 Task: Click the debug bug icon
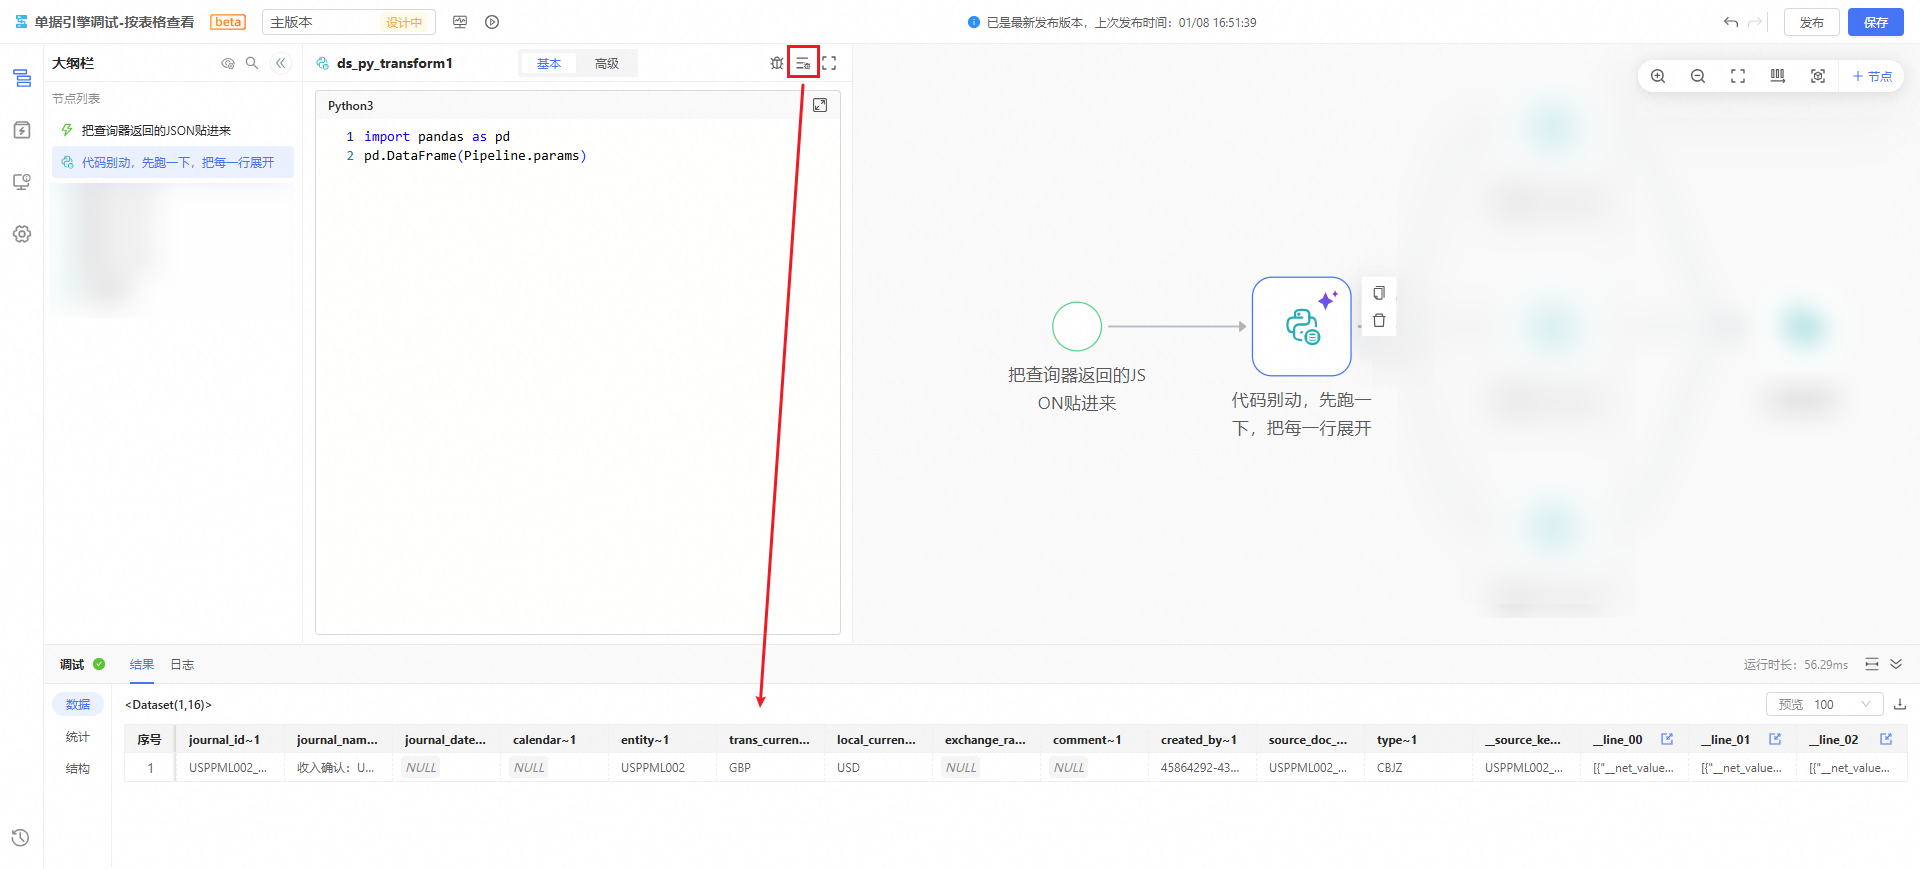point(777,63)
